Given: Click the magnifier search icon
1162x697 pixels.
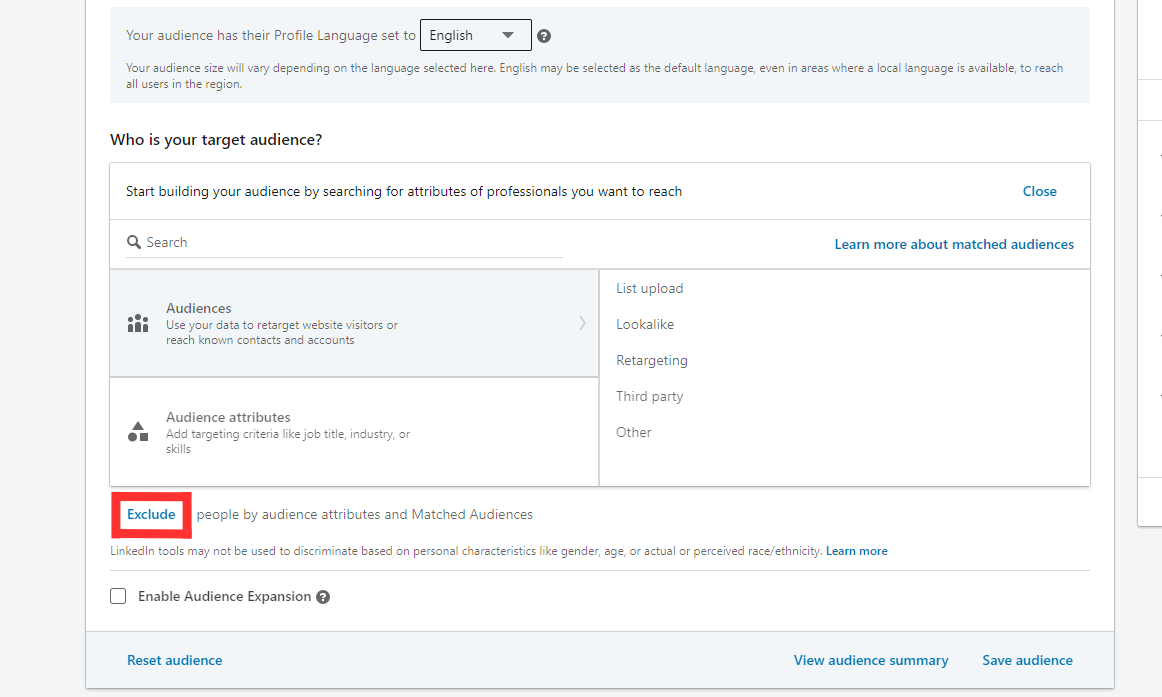Looking at the screenshot, I should [x=134, y=242].
